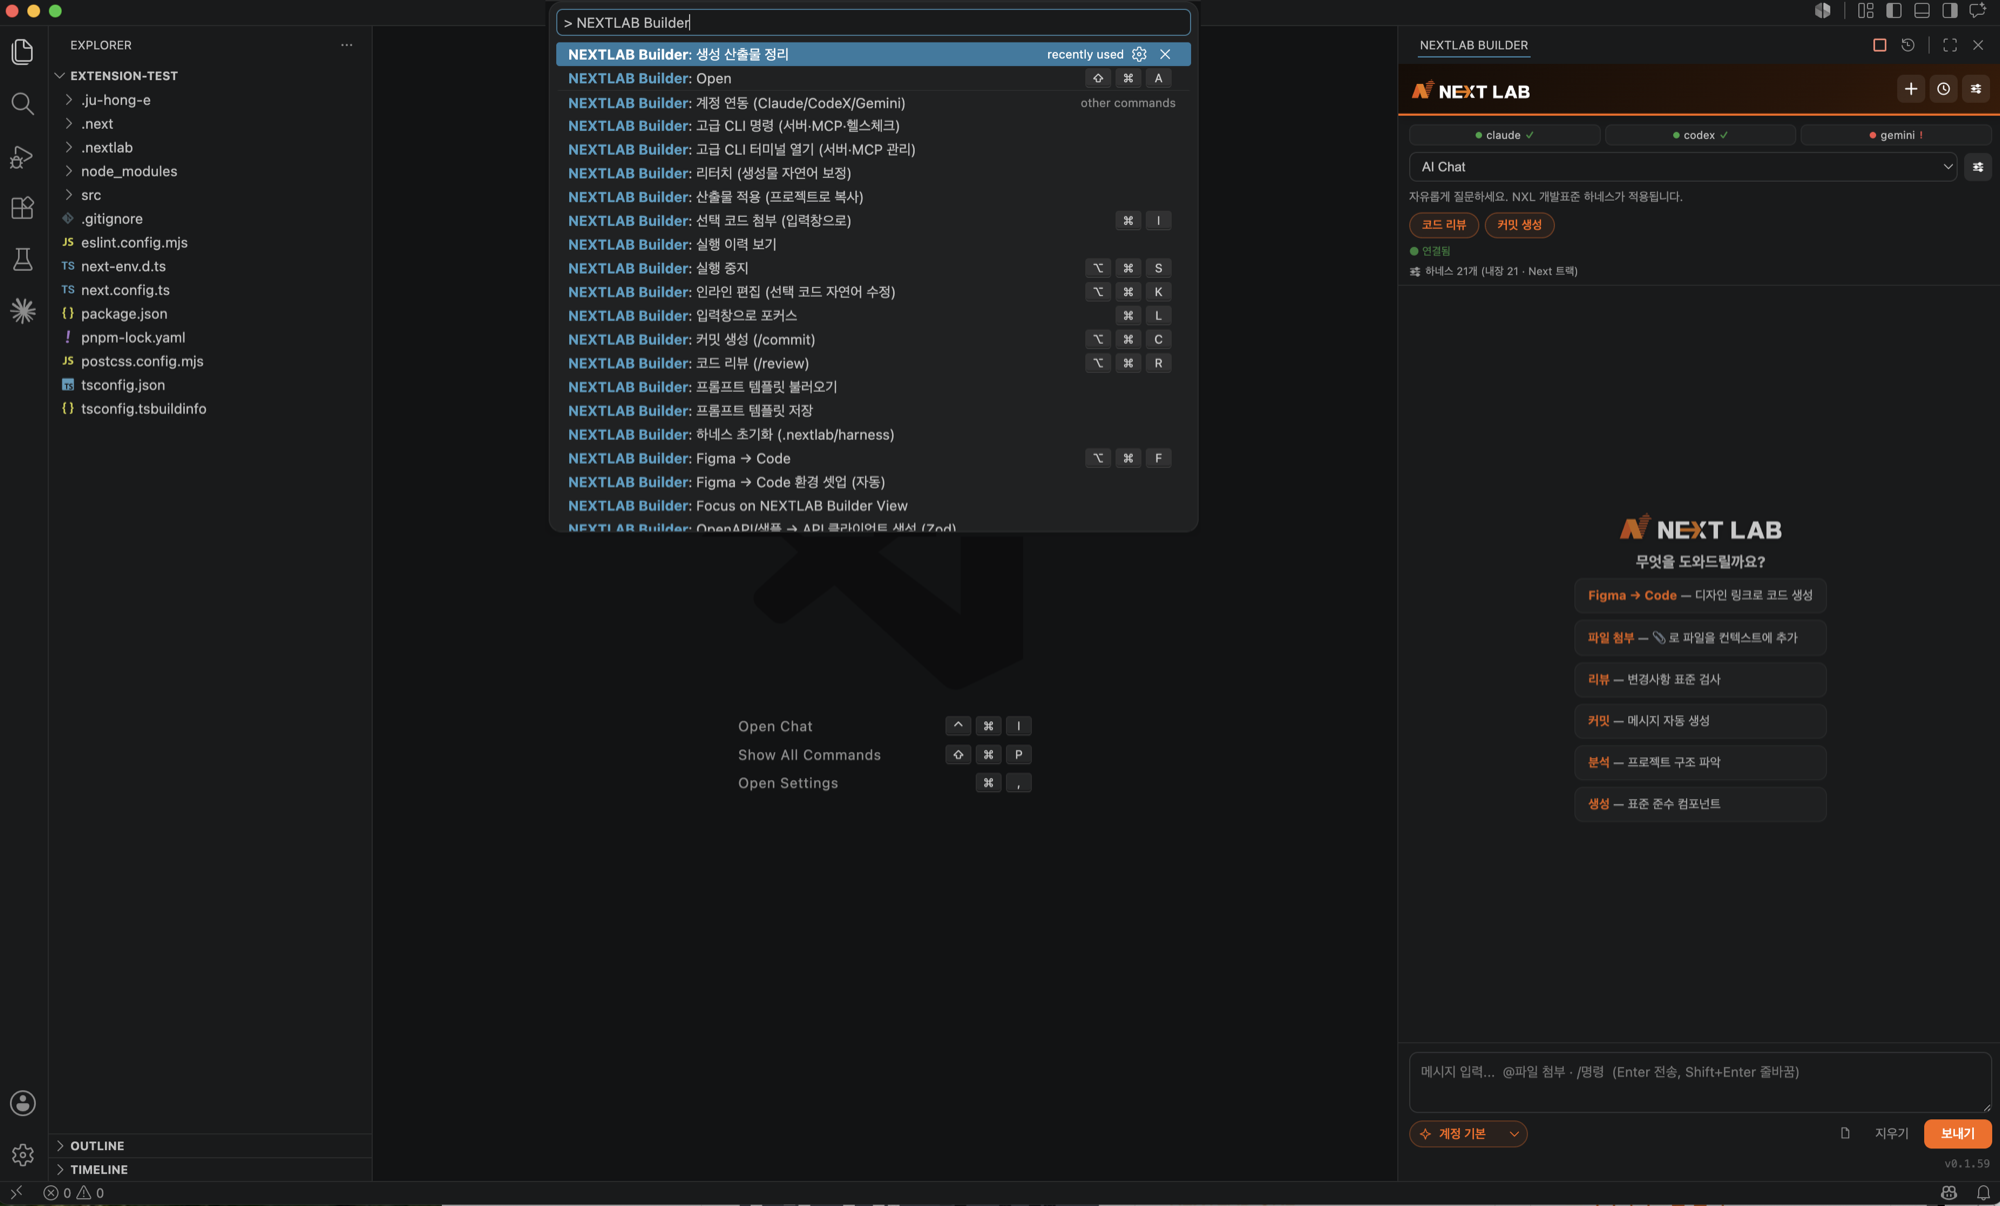Open the NEXTLAB asterisk icon in activity bar
2000x1206 pixels.
22,311
